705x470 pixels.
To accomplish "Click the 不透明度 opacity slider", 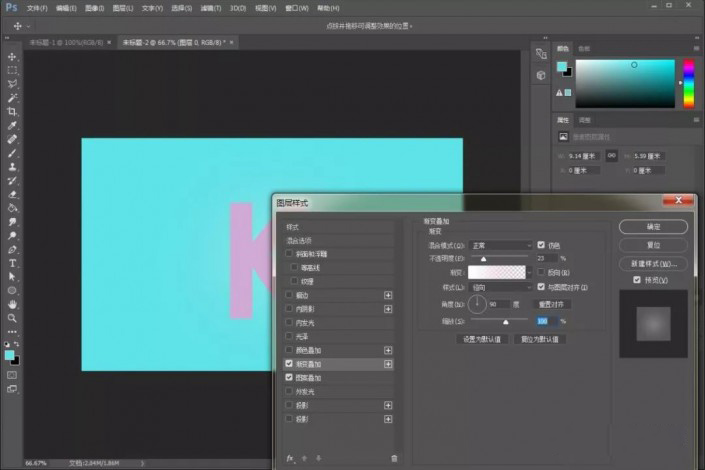I will click(499, 258).
